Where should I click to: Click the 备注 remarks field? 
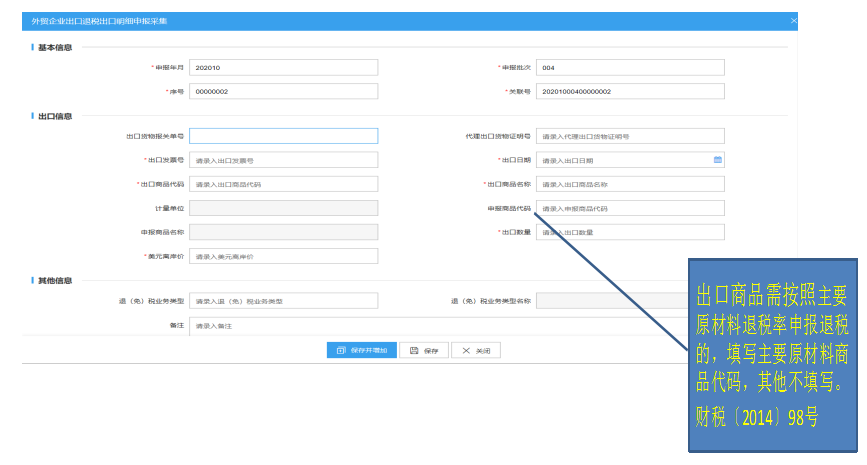pos(283,326)
